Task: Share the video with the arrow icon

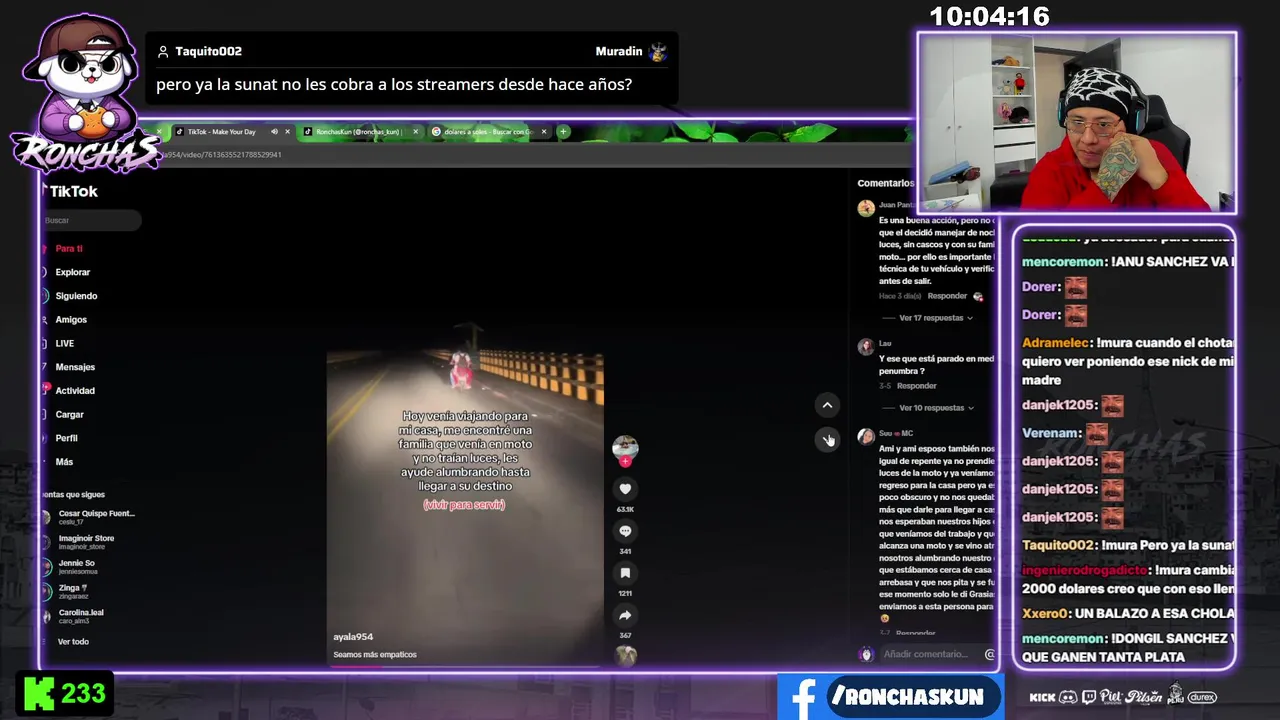Action: (625, 615)
